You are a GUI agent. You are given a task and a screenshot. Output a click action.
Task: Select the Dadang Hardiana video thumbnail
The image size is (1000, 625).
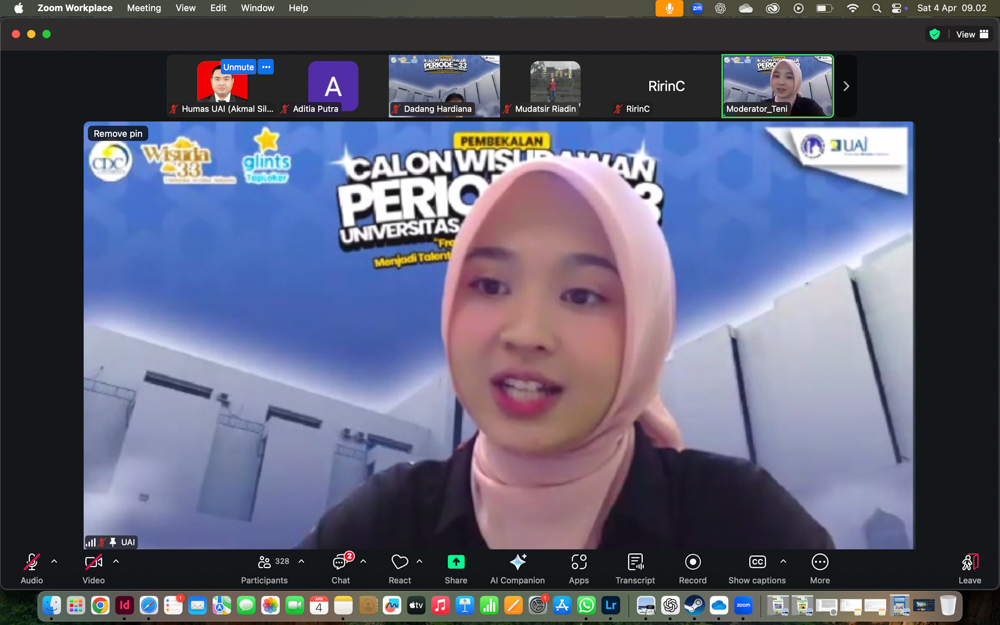pyautogui.click(x=444, y=86)
